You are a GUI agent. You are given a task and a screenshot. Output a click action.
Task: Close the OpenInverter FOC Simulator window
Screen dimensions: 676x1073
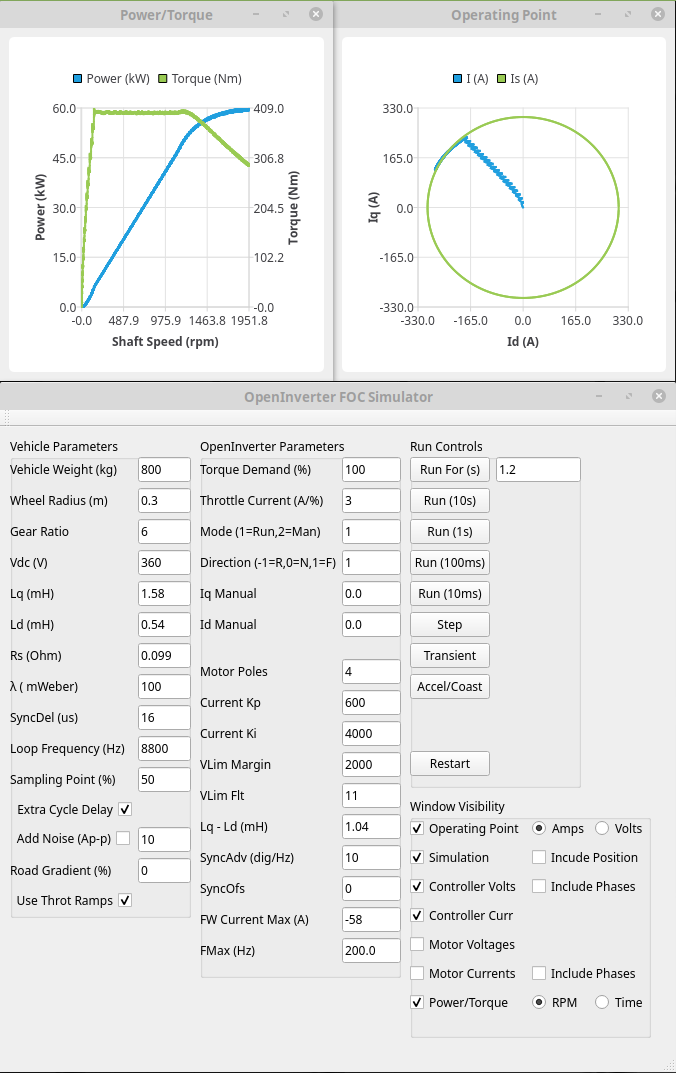659,396
